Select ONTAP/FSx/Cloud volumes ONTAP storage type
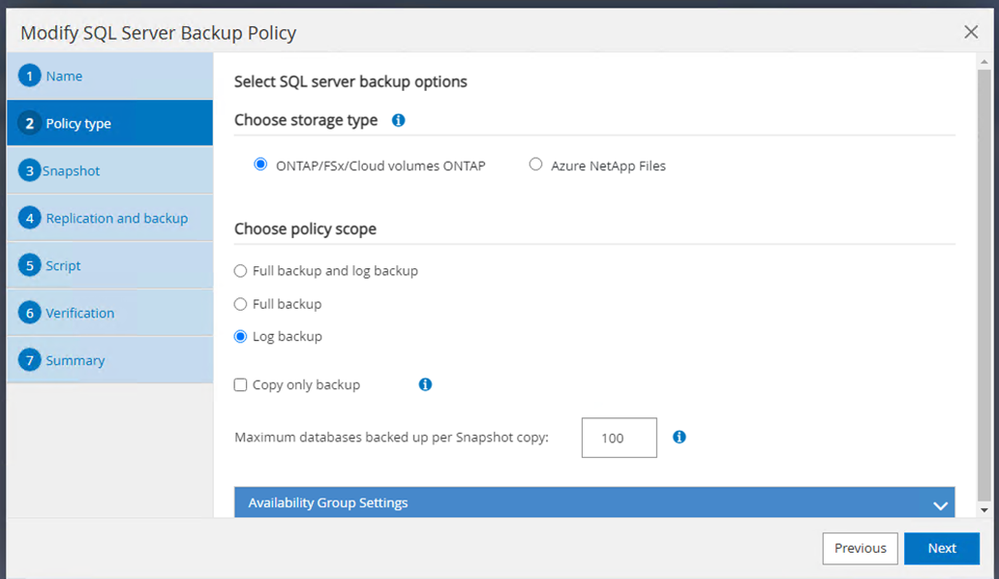999x579 pixels. coord(261,165)
